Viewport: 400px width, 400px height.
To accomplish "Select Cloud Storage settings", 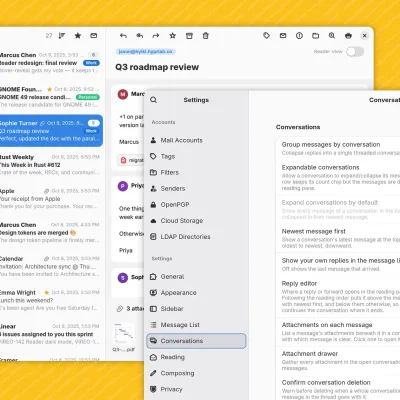I will (x=196, y=221).
